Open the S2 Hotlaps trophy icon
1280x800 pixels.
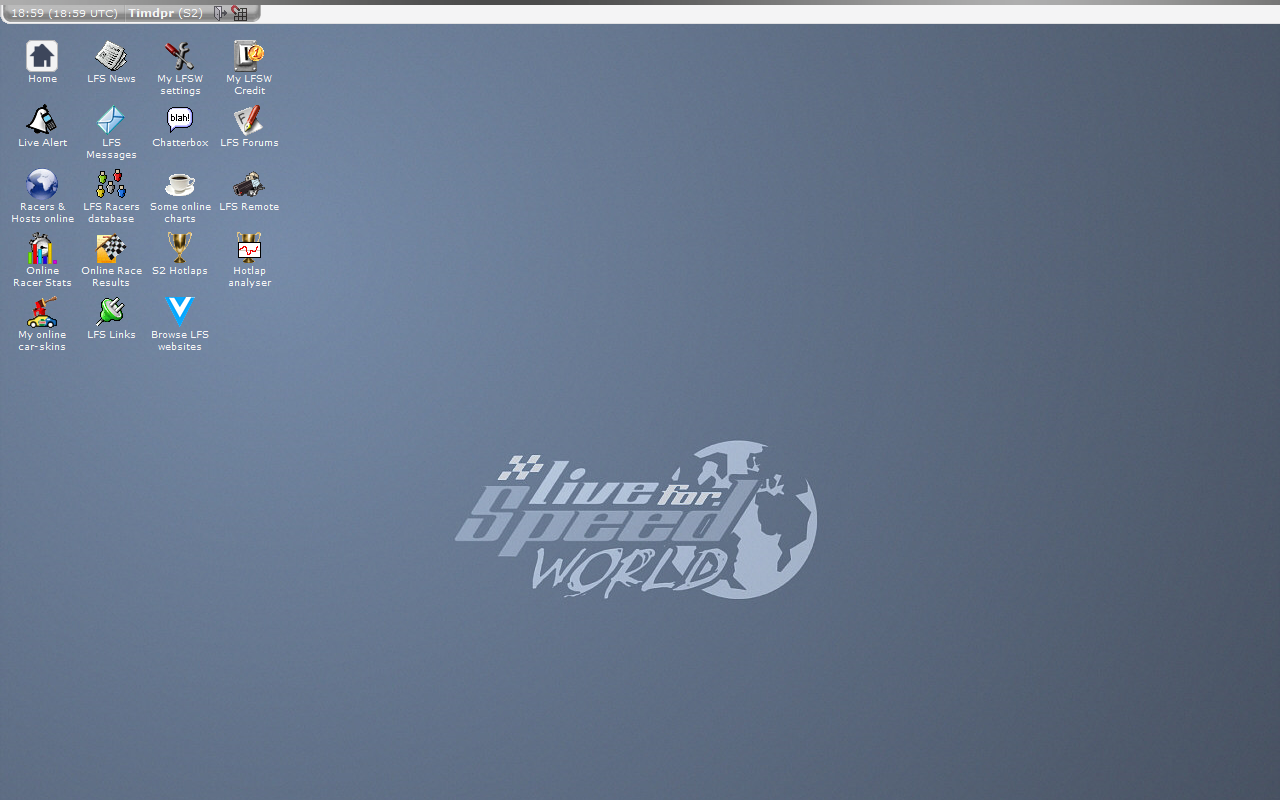180,248
